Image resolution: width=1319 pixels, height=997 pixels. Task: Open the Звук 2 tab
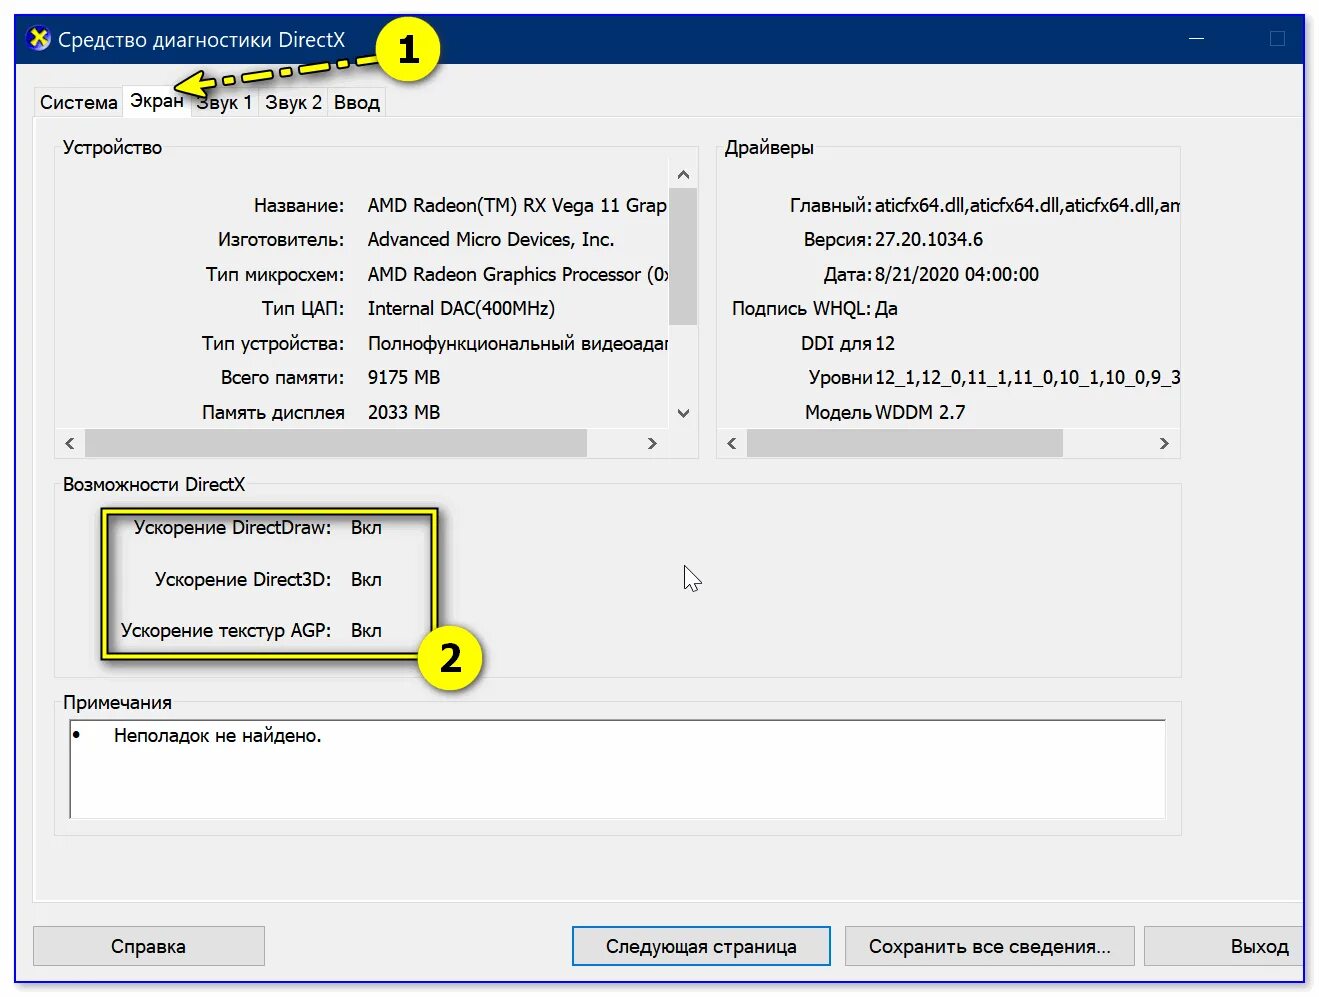pos(293,102)
